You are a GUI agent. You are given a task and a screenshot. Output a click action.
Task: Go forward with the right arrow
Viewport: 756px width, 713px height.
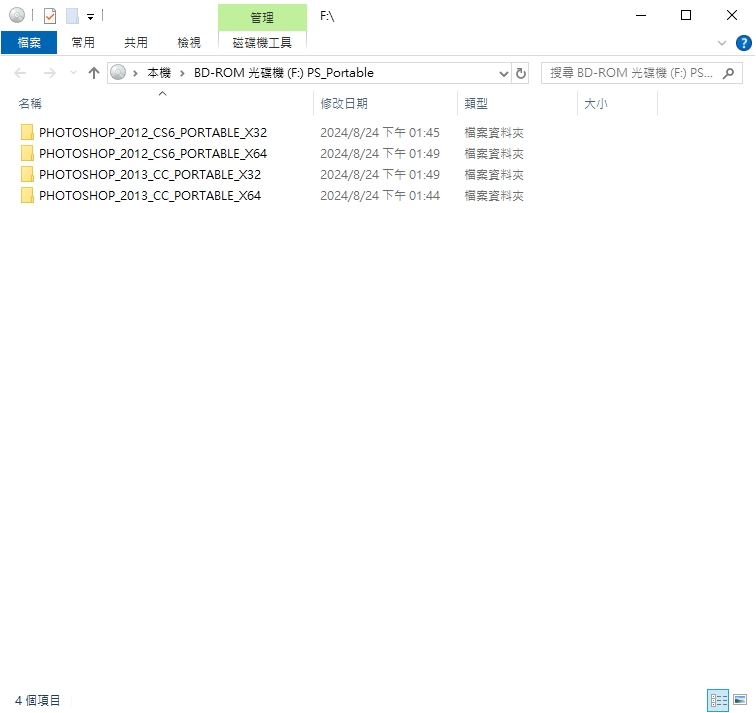[x=49, y=73]
